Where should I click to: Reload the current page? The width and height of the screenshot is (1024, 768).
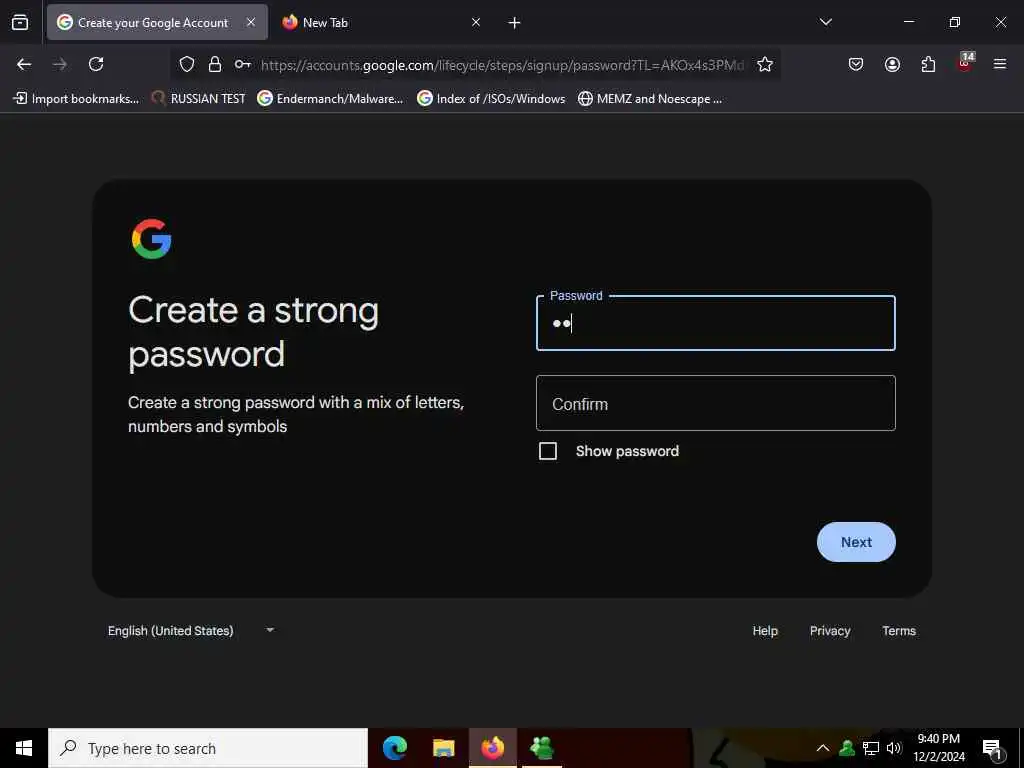pyautogui.click(x=96, y=64)
